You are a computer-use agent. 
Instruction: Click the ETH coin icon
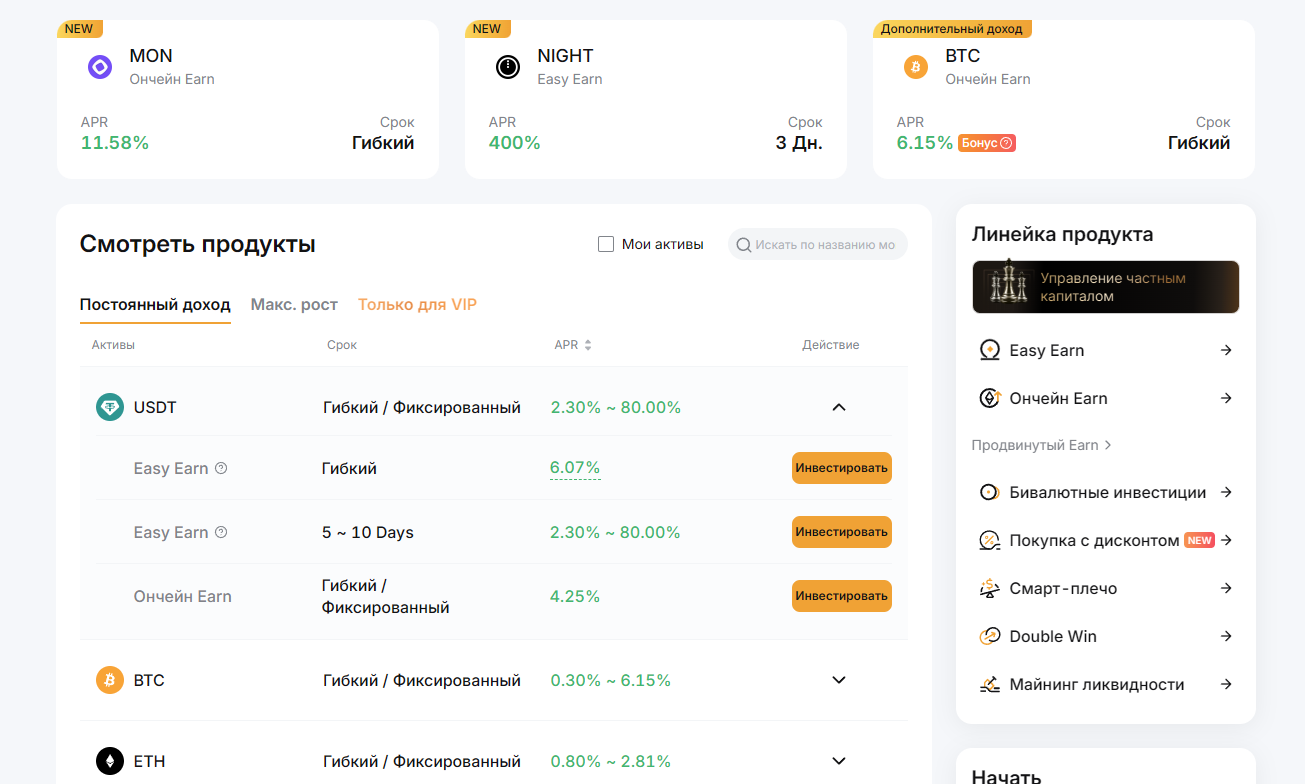pos(109,761)
